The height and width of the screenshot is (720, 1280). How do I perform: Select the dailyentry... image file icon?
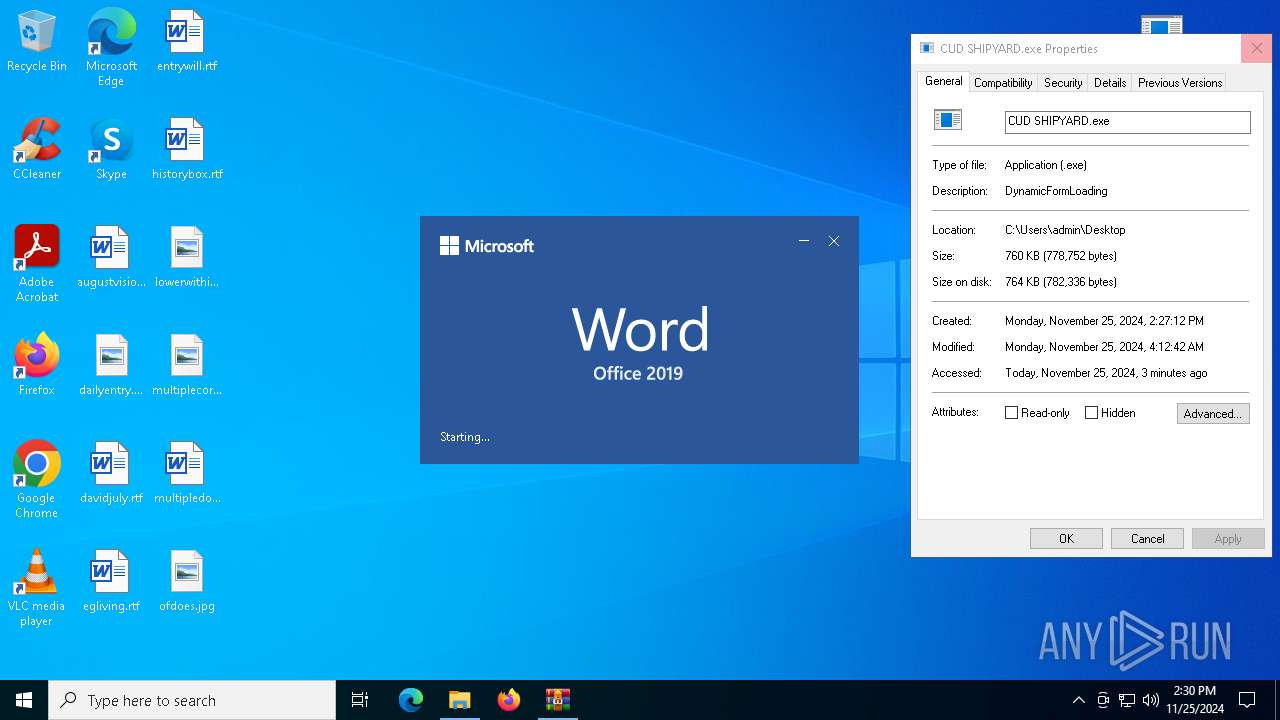point(111,366)
